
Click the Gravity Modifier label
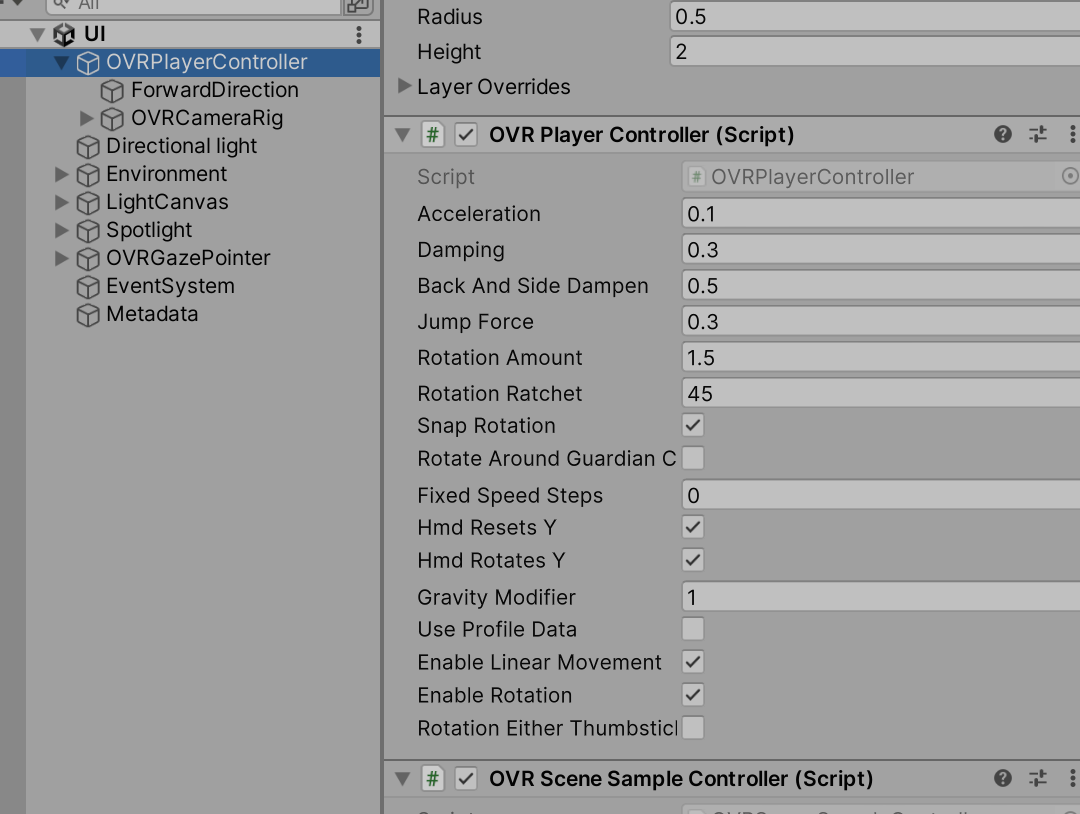(496, 597)
